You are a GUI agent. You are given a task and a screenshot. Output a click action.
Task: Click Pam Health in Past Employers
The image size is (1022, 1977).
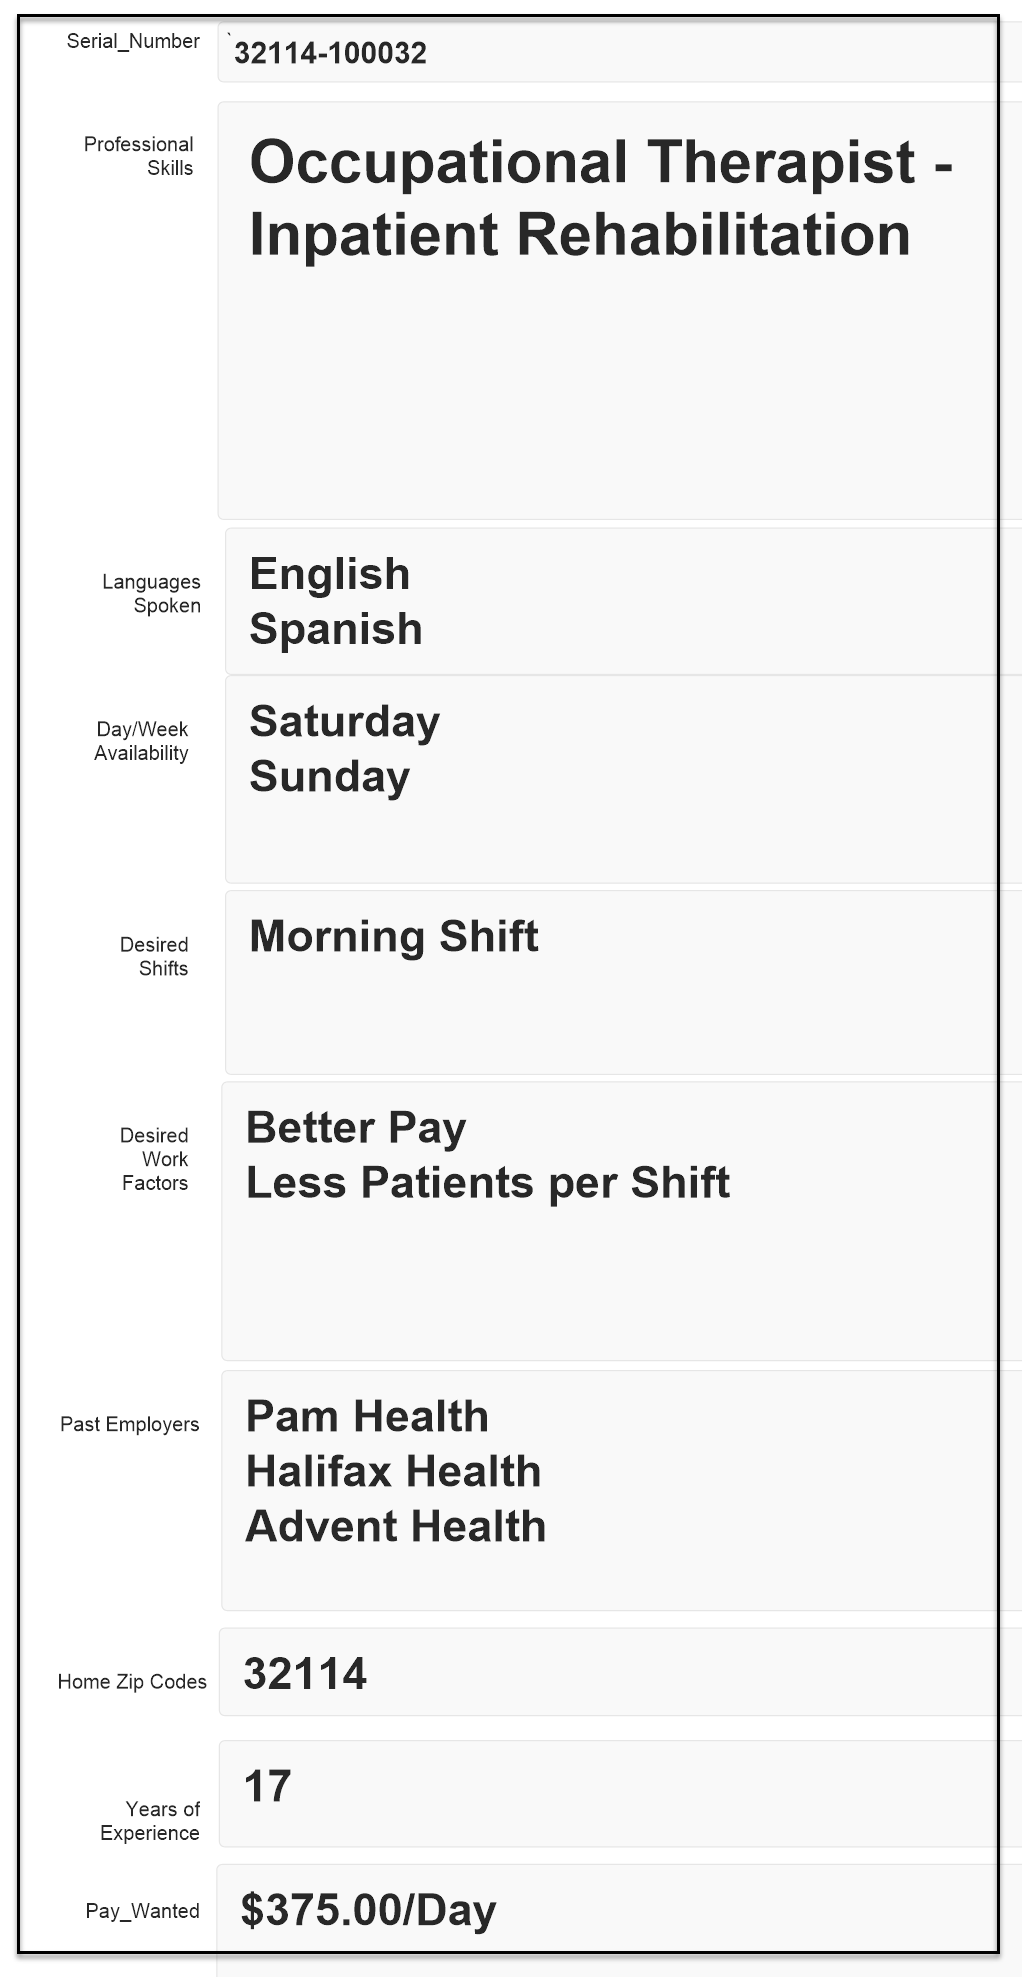(x=367, y=1416)
